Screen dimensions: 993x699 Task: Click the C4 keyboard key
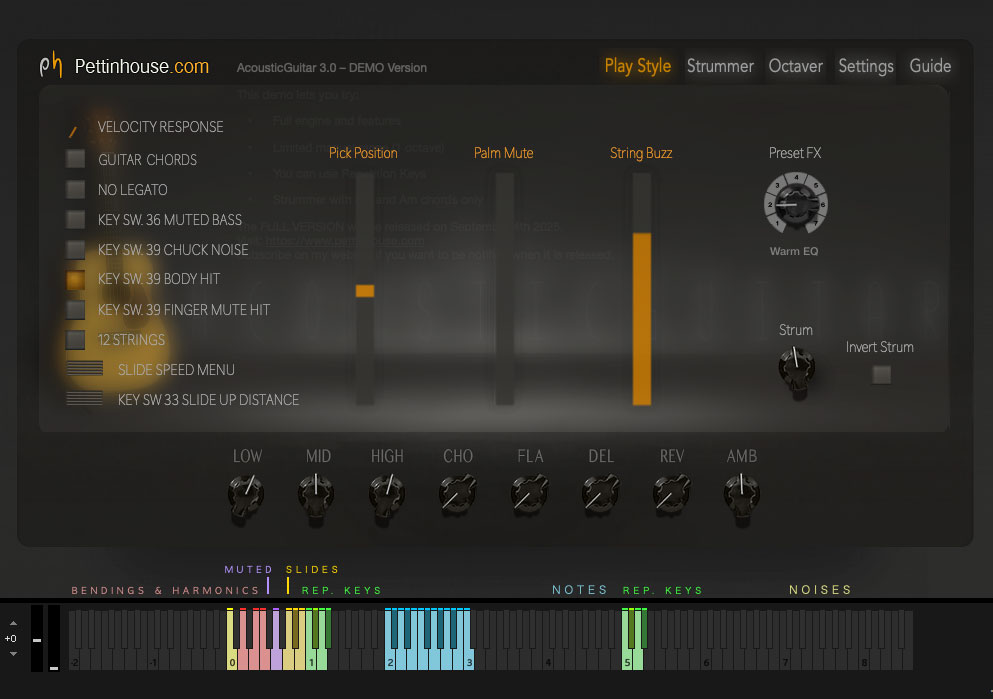548,660
